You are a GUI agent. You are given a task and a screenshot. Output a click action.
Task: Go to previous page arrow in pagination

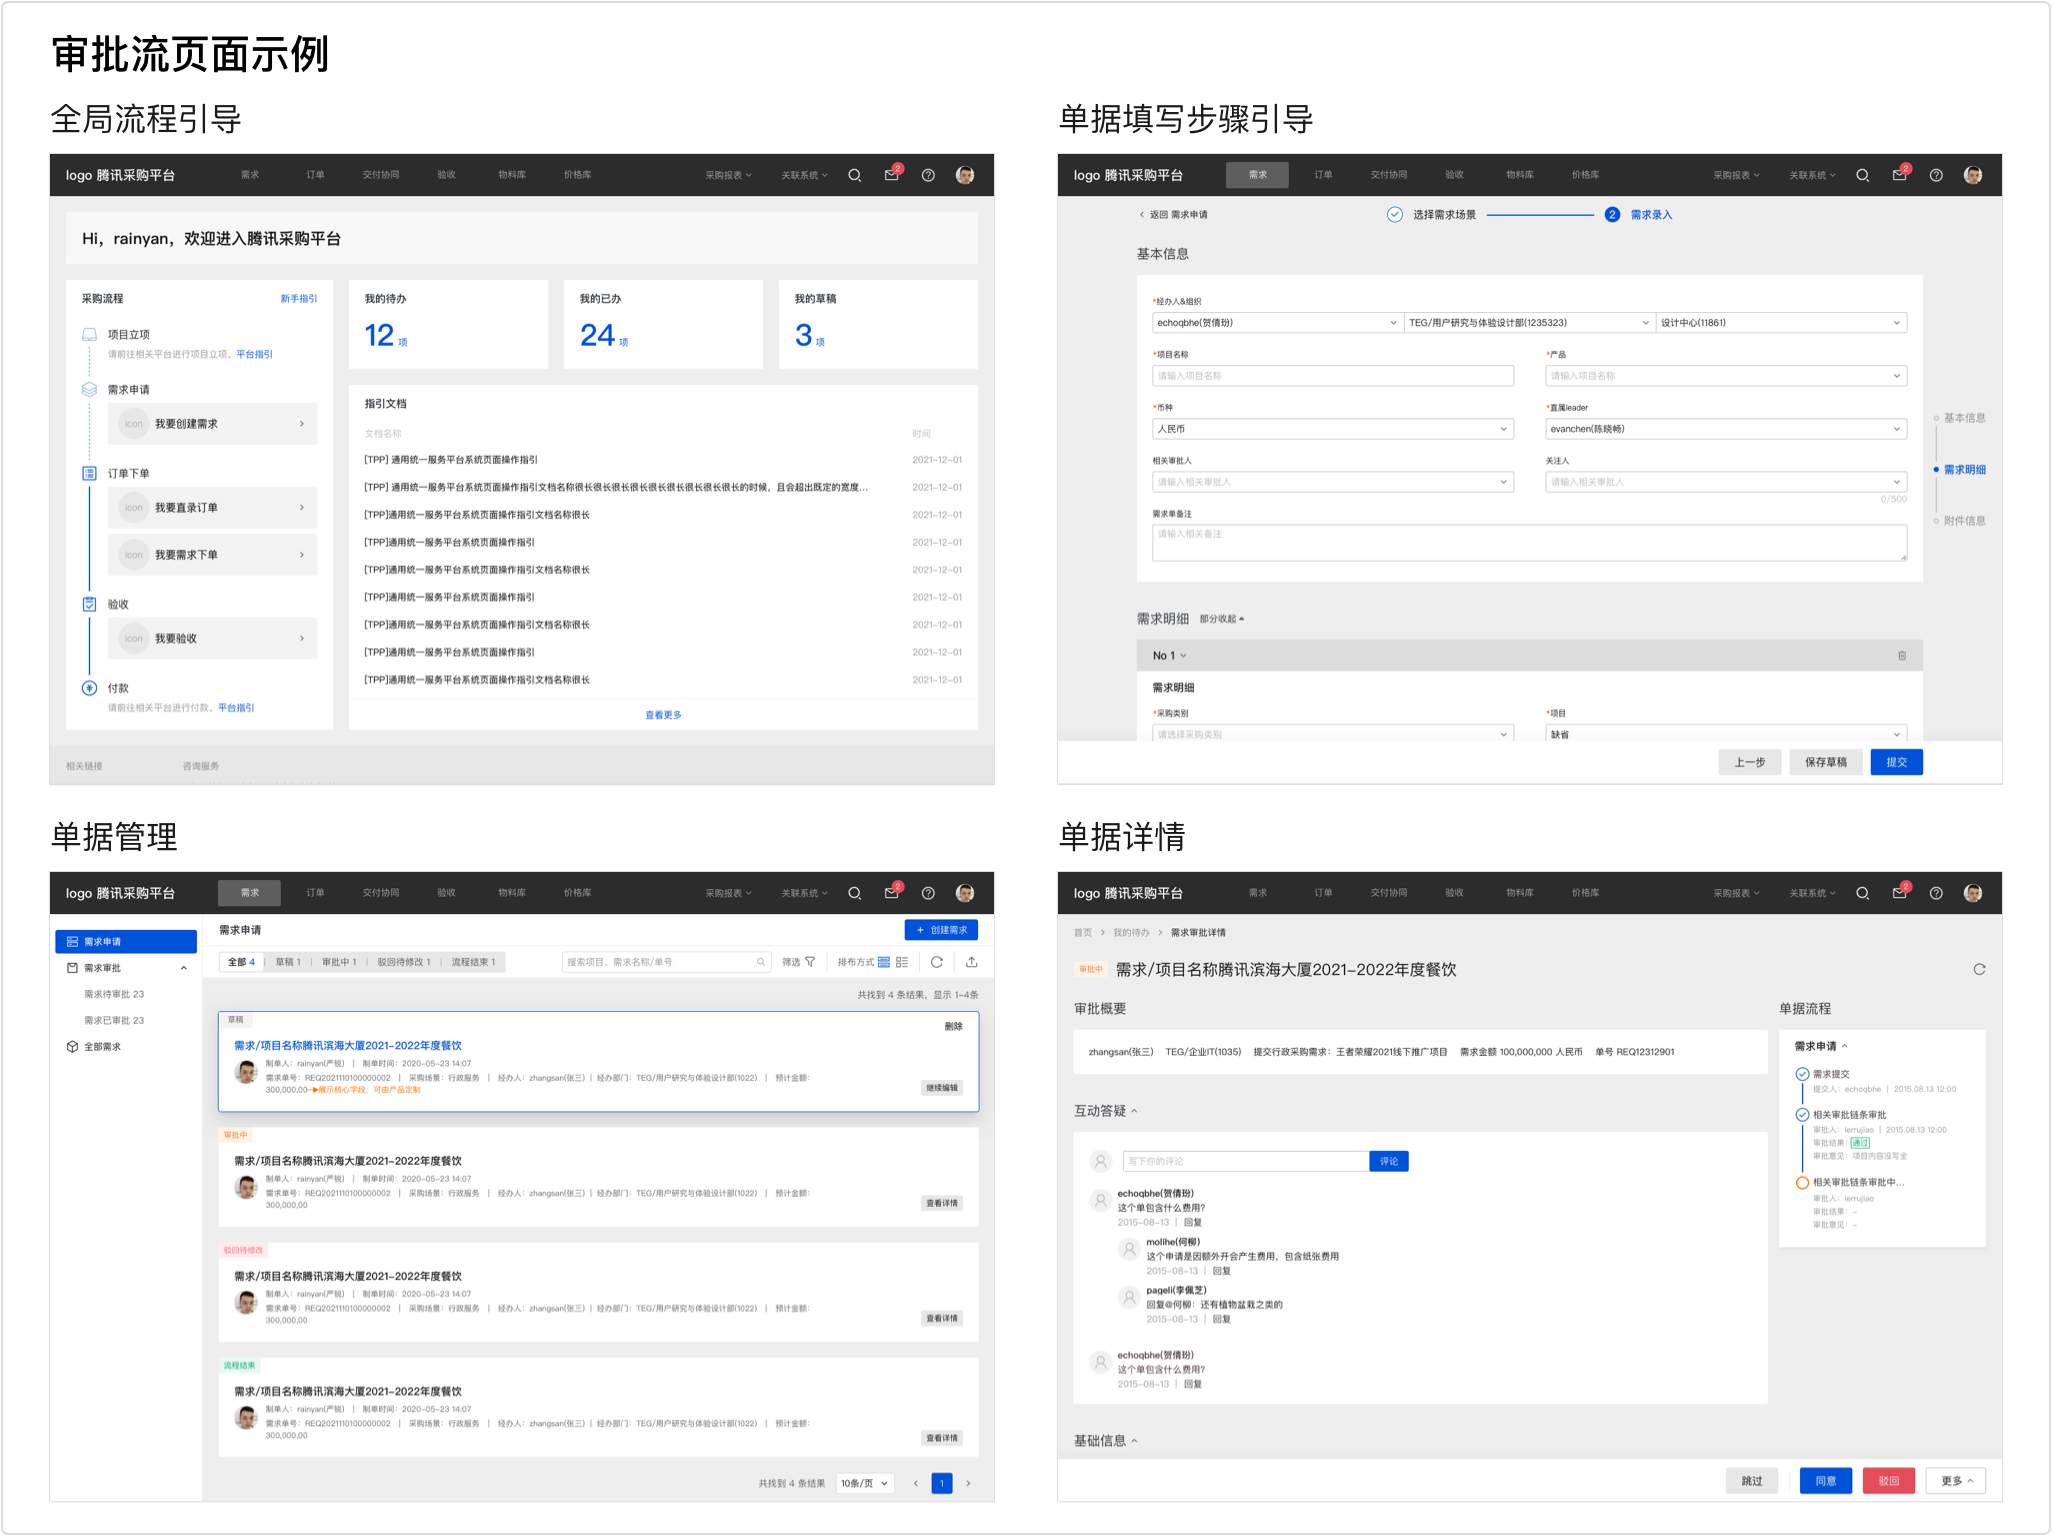[916, 1483]
